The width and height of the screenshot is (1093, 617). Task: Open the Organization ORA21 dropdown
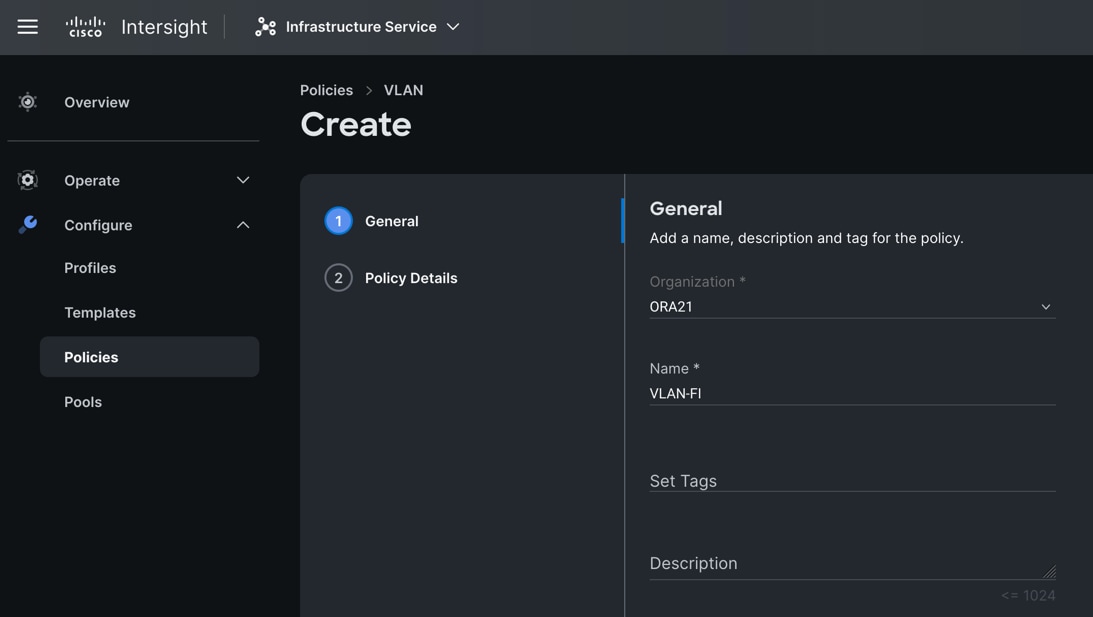851,307
